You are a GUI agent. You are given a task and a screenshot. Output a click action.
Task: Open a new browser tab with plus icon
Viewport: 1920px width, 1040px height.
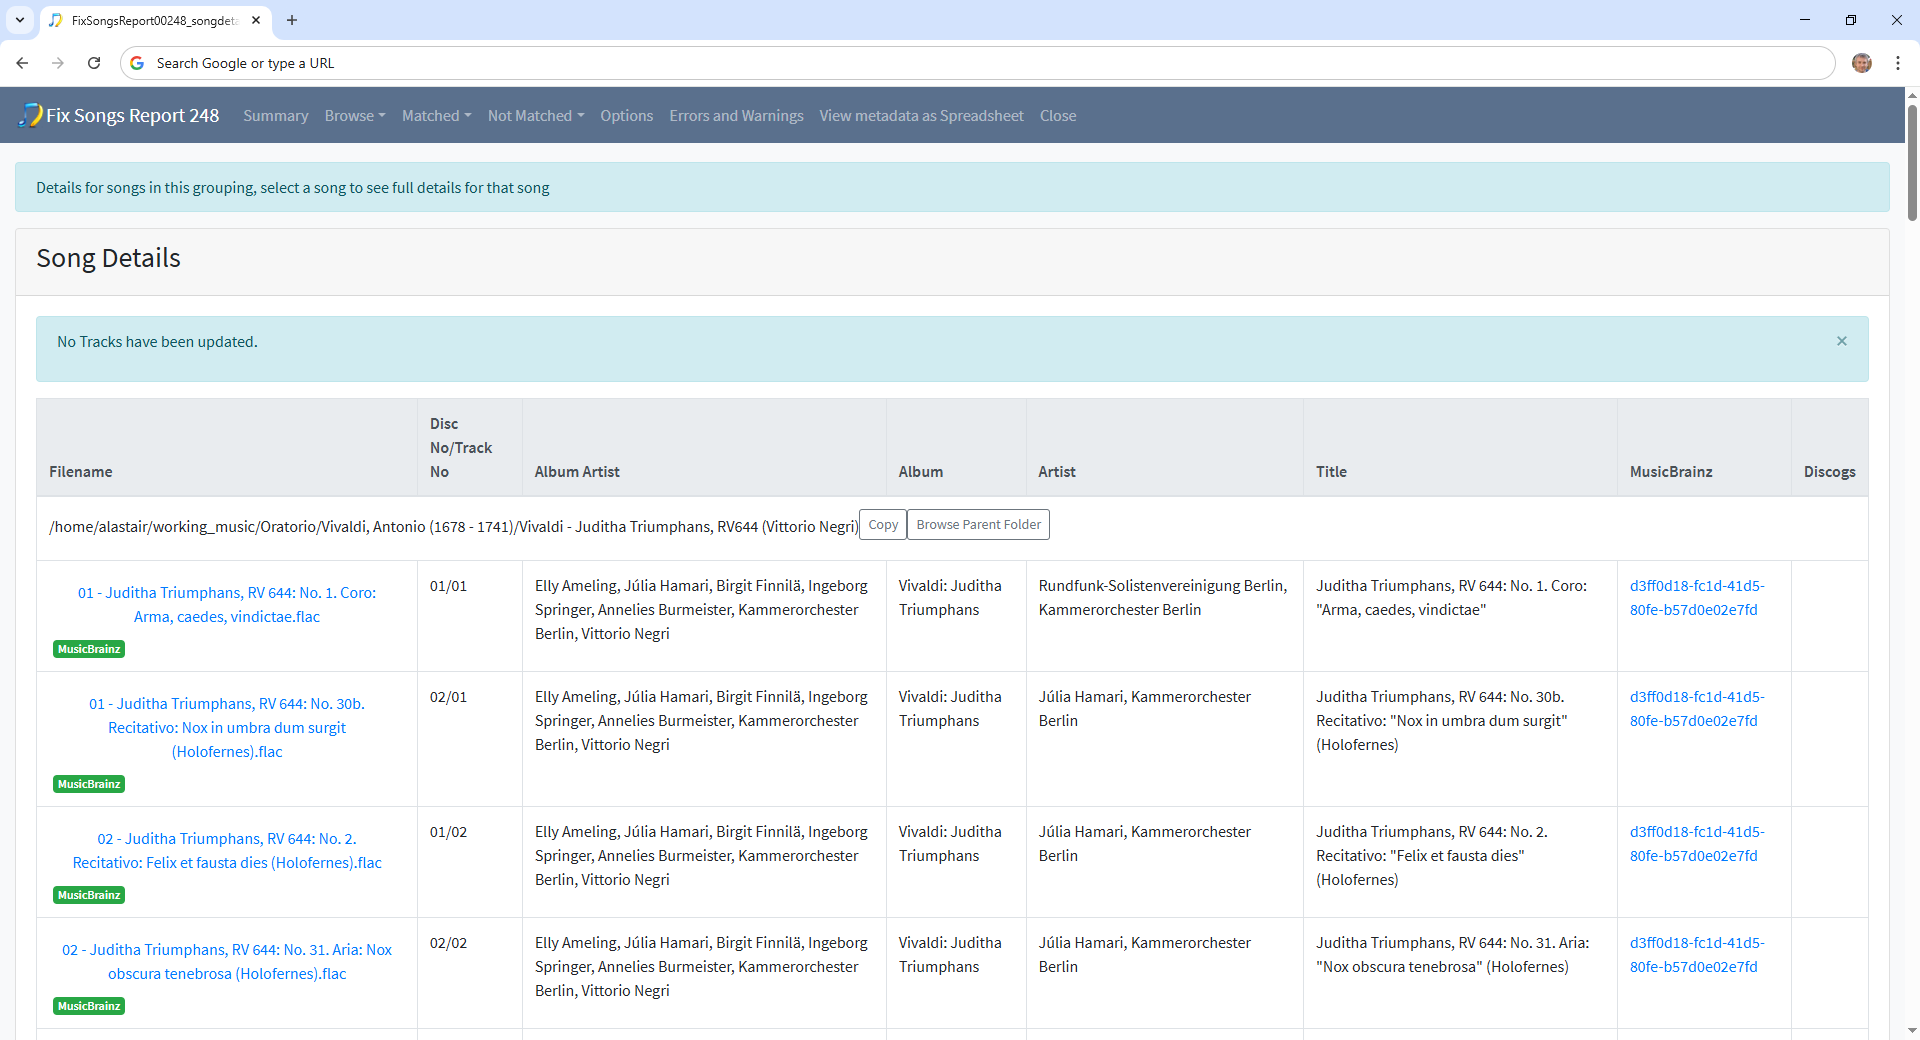tap(292, 20)
